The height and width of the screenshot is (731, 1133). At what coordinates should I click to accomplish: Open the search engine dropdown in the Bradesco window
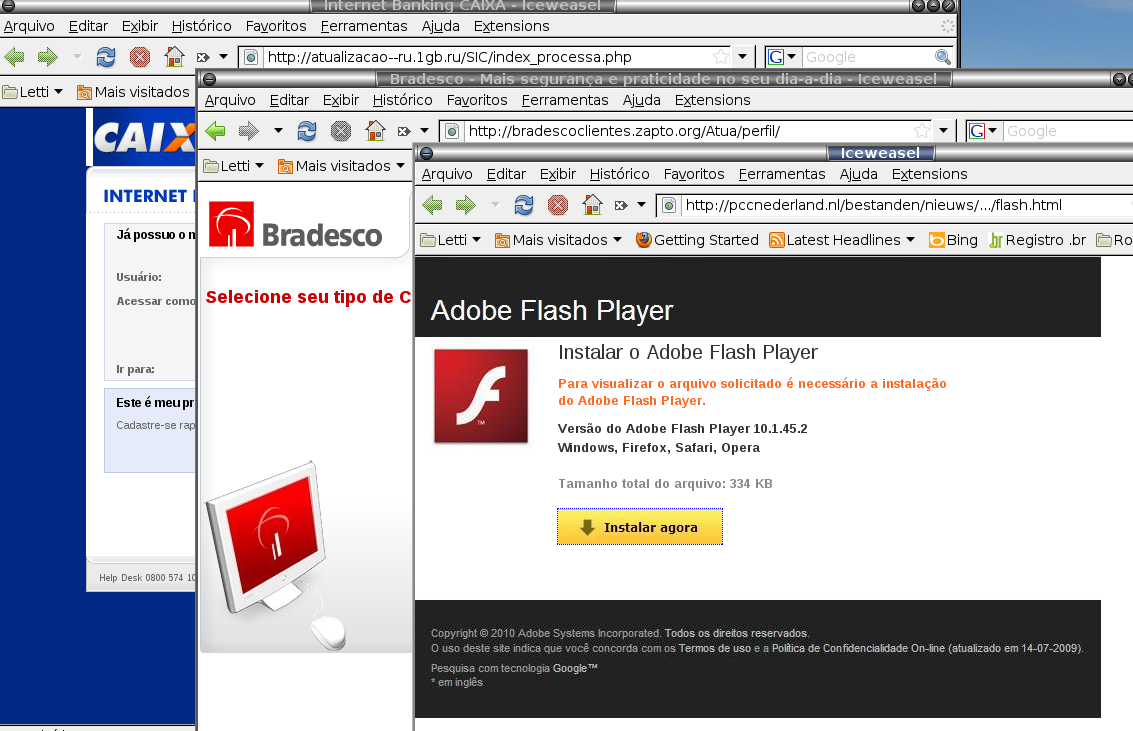[x=993, y=131]
